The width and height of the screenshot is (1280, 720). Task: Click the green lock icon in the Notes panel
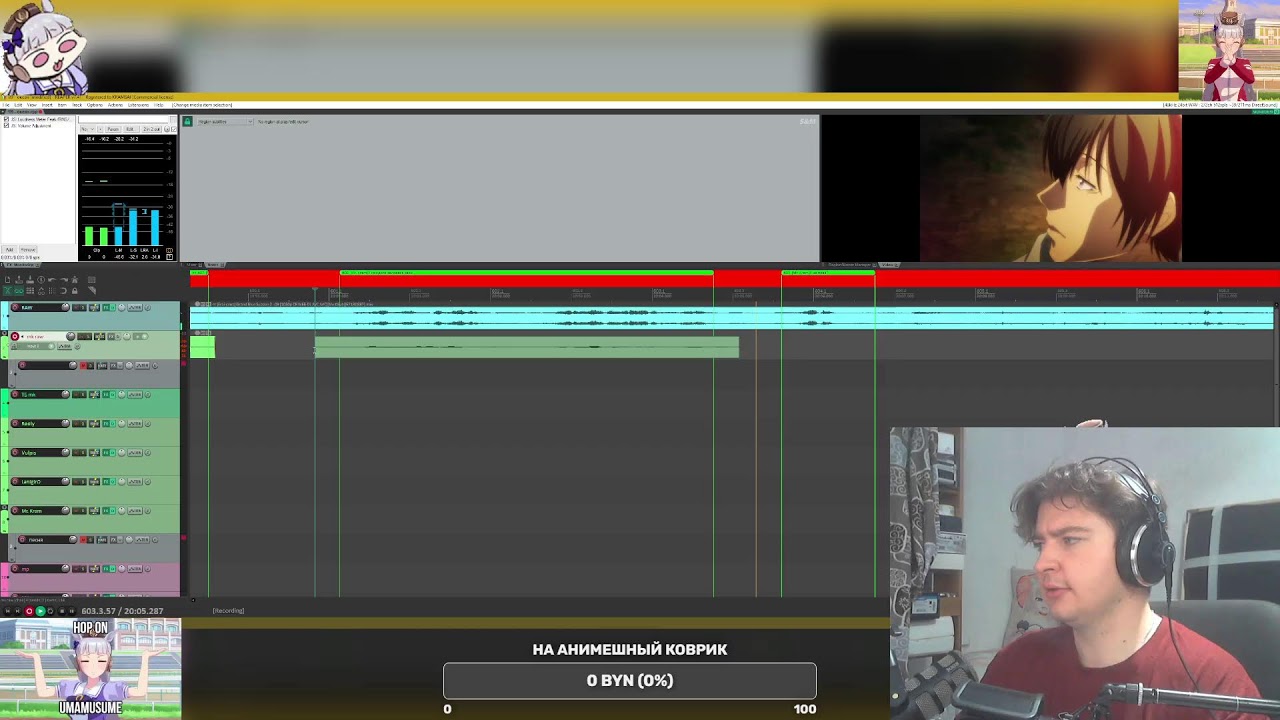click(187, 122)
